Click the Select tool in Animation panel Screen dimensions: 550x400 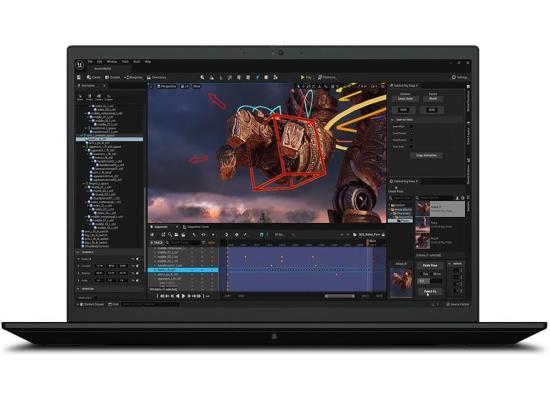coord(80,97)
